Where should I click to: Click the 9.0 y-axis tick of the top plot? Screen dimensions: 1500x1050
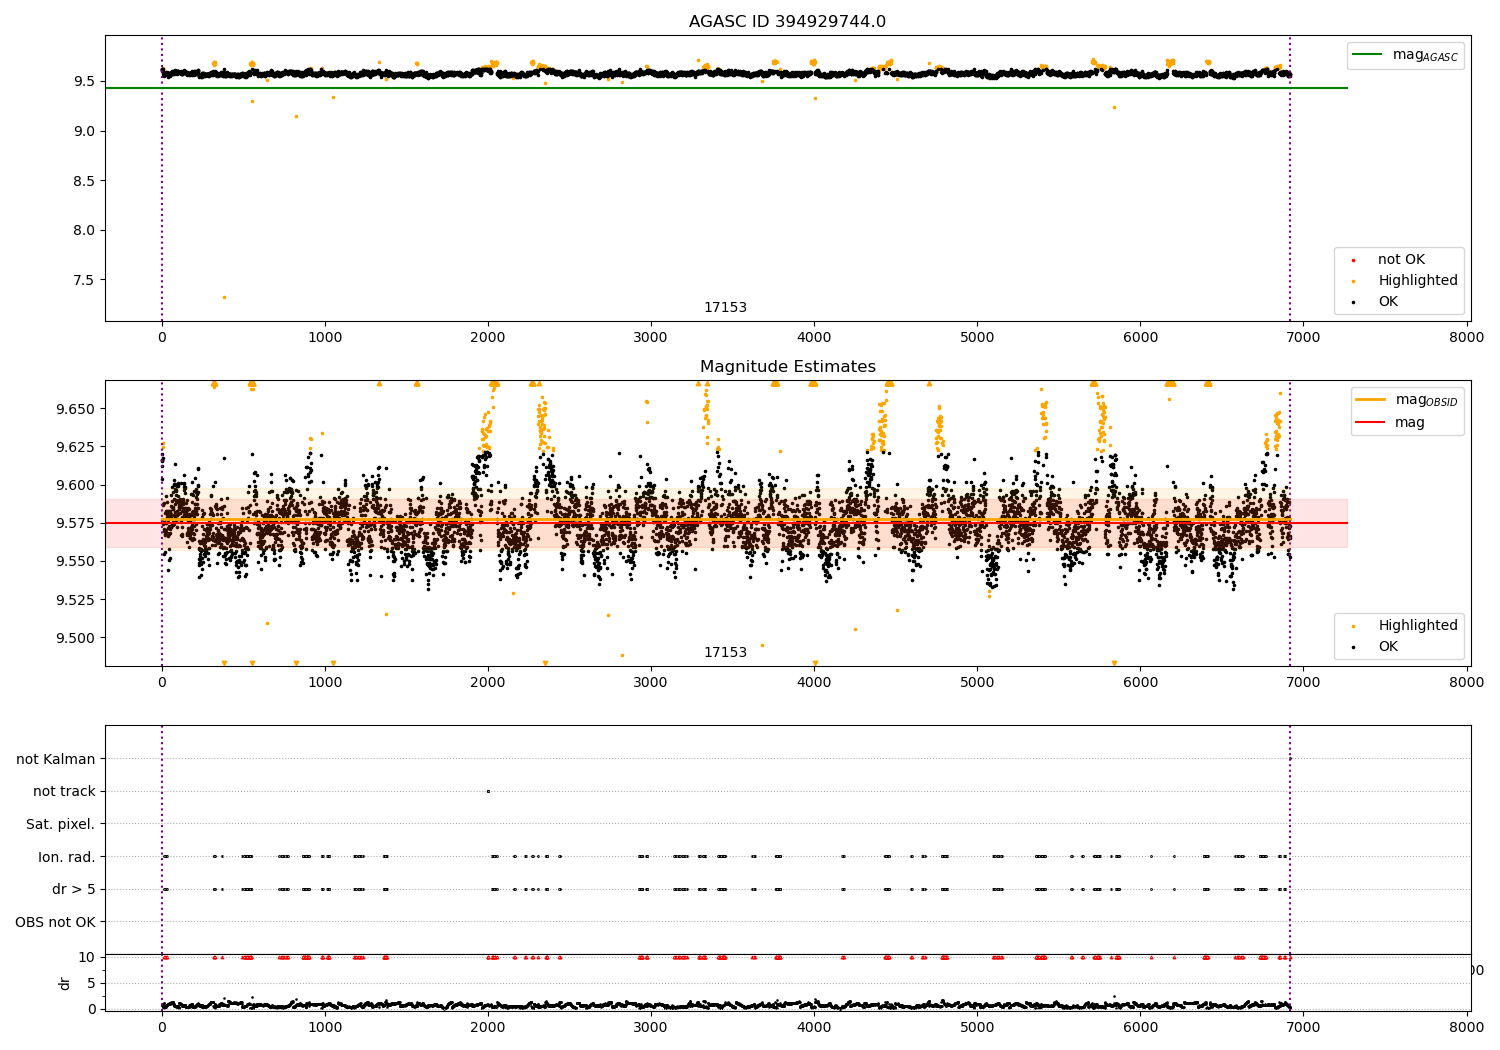click(84, 131)
